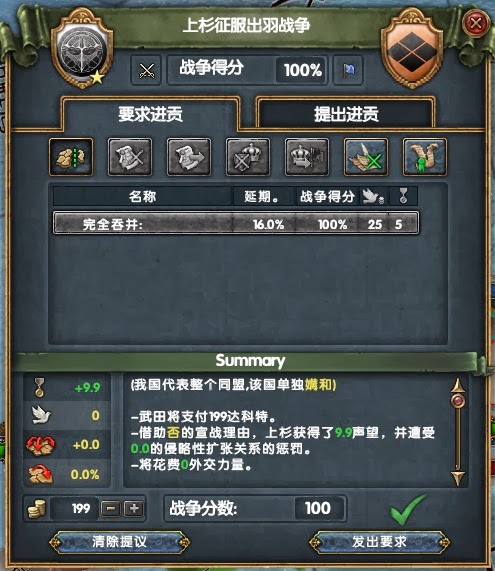Click the Uesugi silver shield emblem
Image resolution: width=495 pixels, height=571 pixels.
(82, 51)
